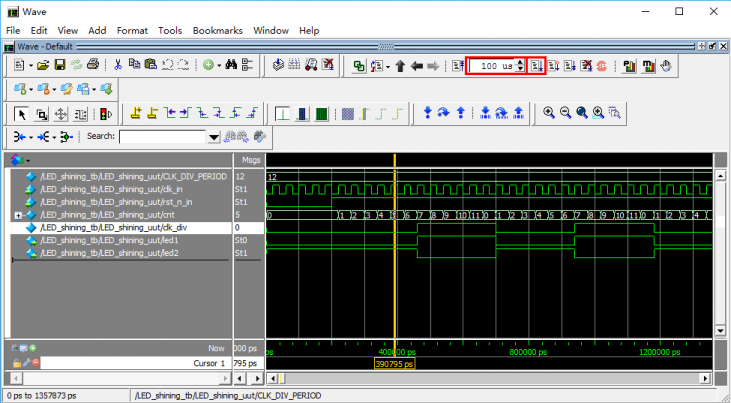Click the Run -All icon
Screen dimensions: 731x403
(x=570, y=66)
